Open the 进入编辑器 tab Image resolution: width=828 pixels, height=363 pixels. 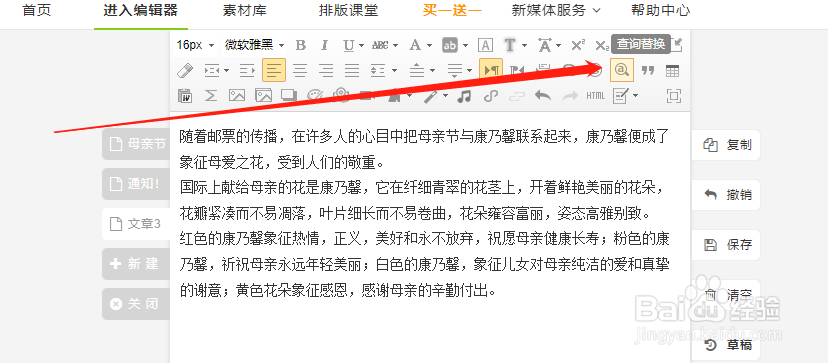click(140, 10)
